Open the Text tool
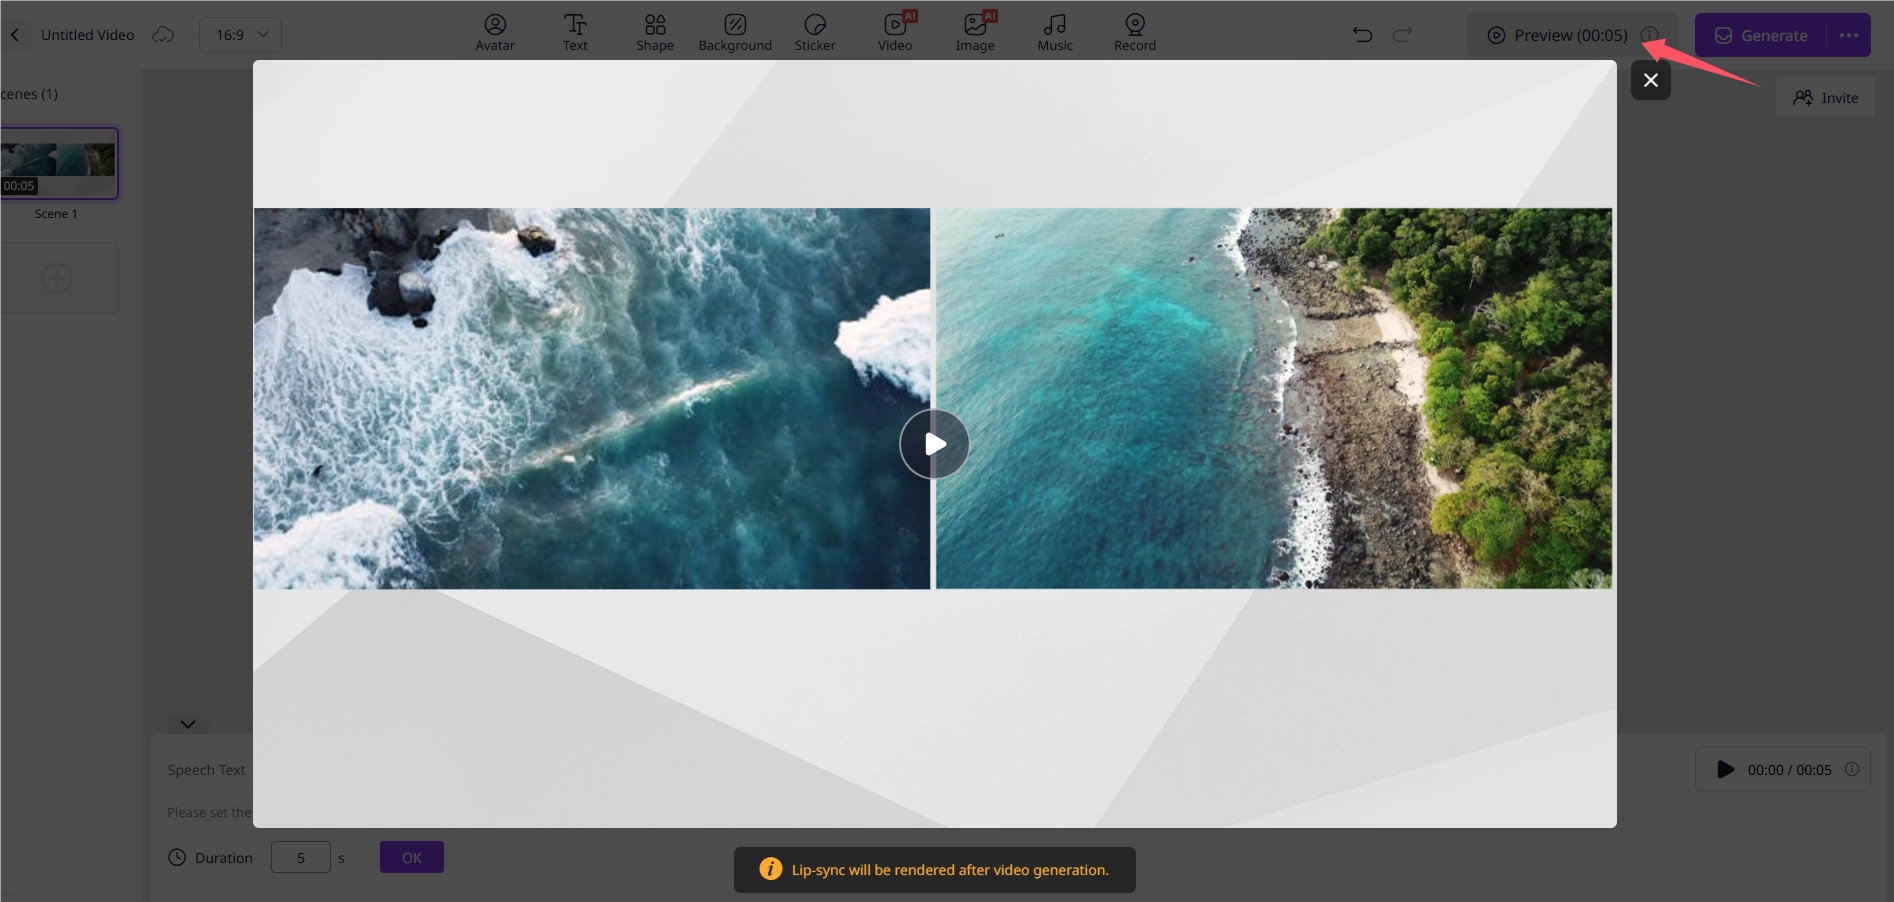The width and height of the screenshot is (1894, 902). click(x=575, y=31)
